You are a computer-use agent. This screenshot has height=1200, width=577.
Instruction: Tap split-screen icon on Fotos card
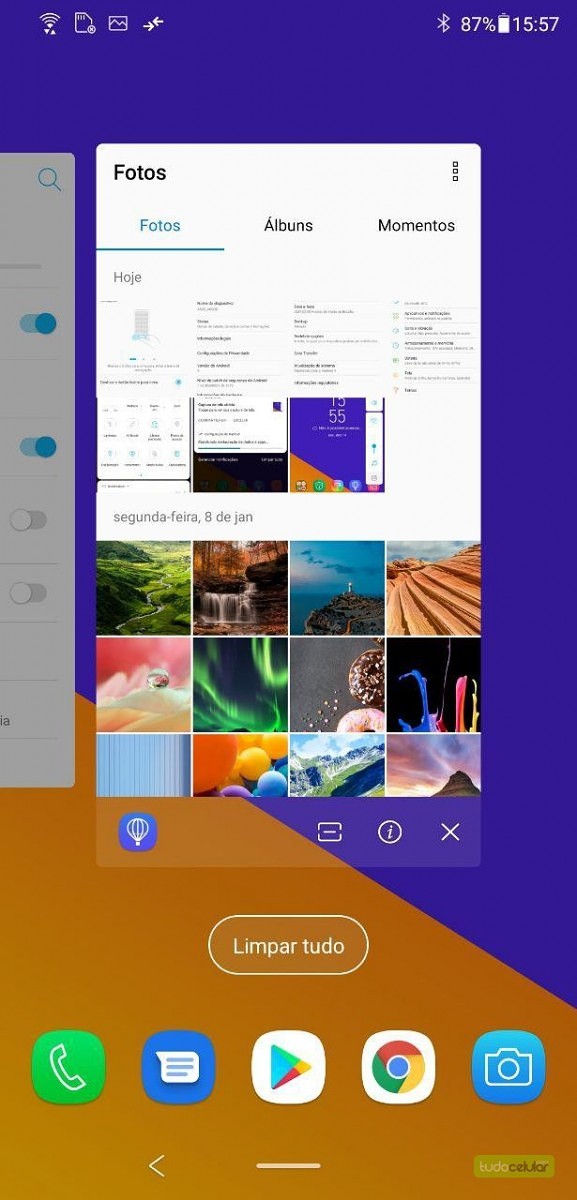click(x=330, y=832)
